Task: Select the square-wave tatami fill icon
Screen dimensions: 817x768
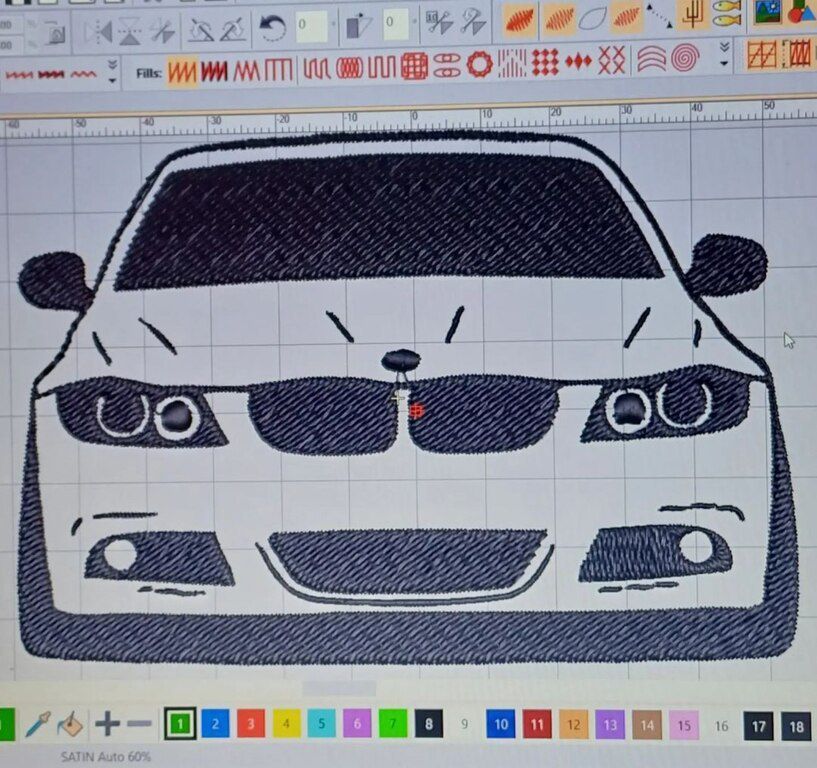Action: coord(382,67)
